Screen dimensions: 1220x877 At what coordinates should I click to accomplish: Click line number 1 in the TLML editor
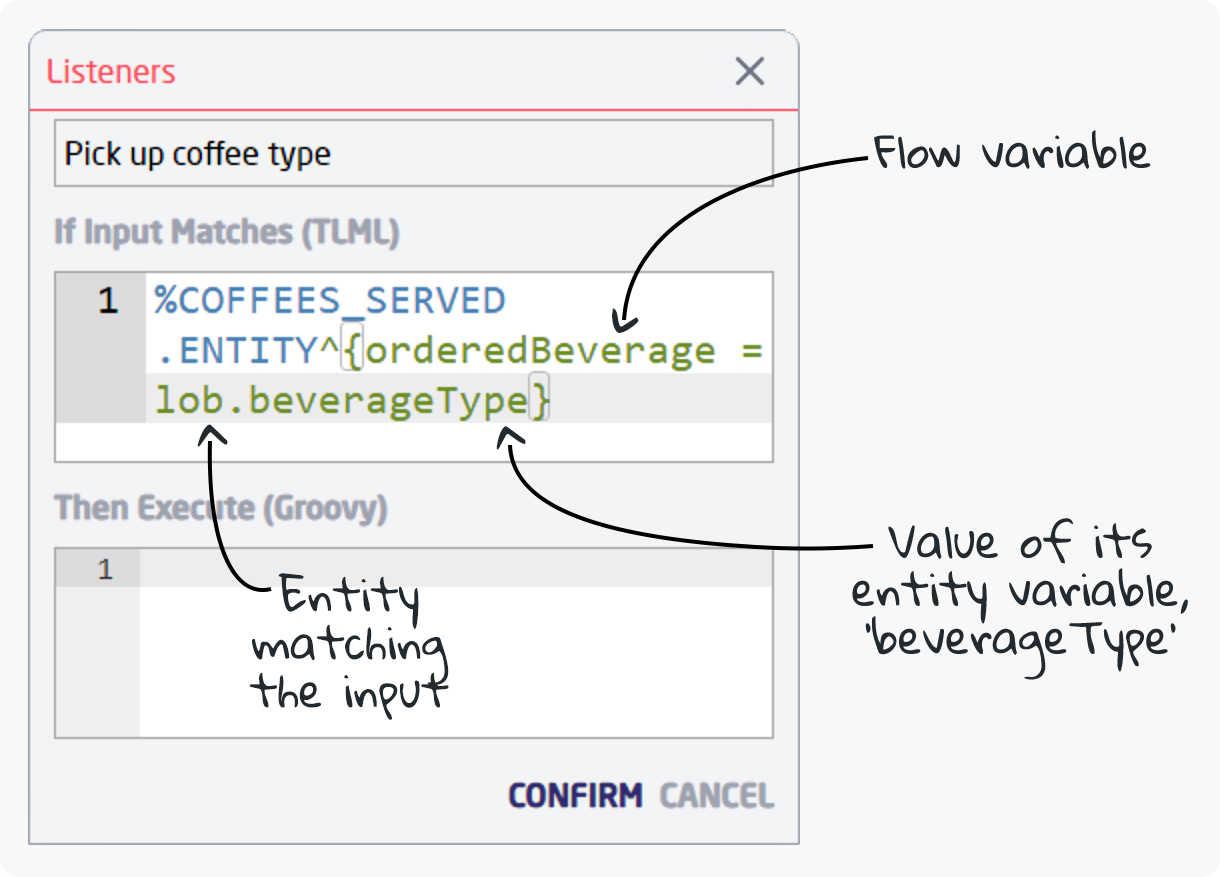coord(107,300)
